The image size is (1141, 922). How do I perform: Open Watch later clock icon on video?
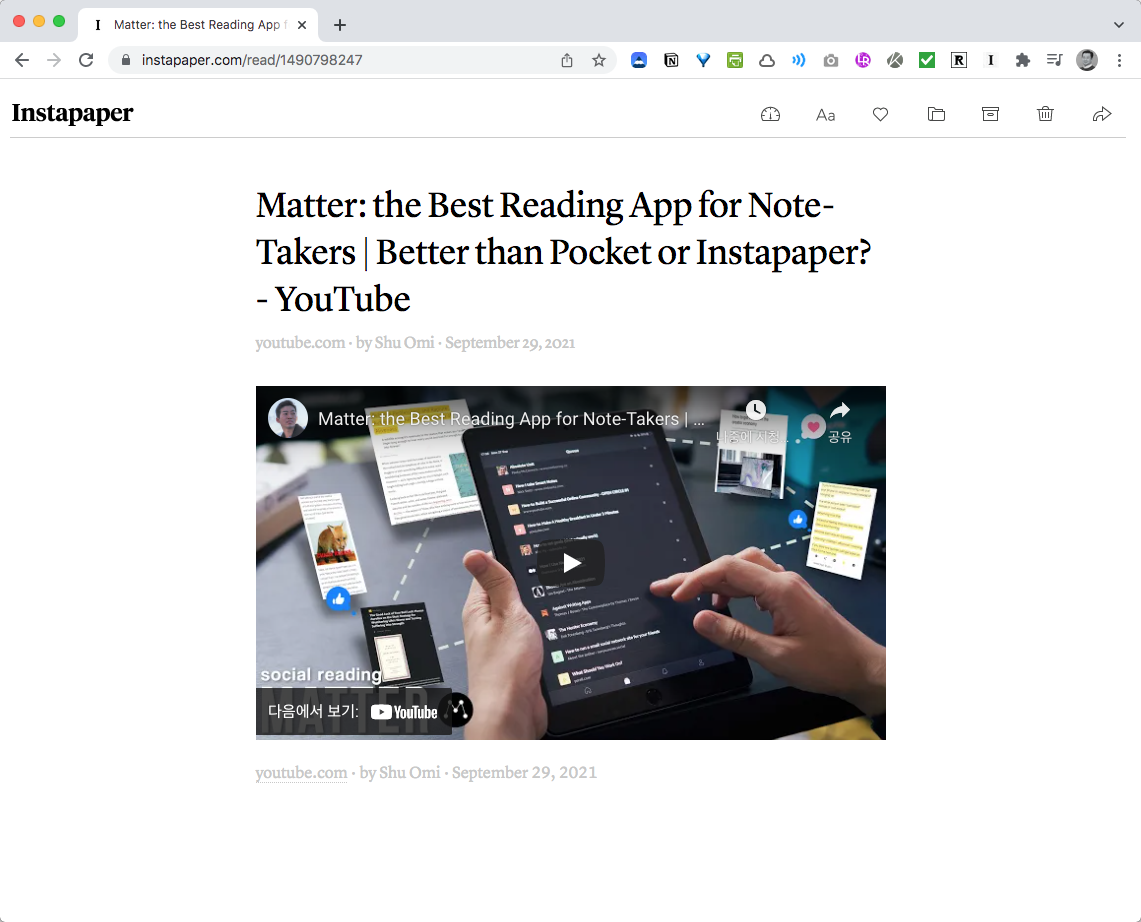click(x=755, y=410)
